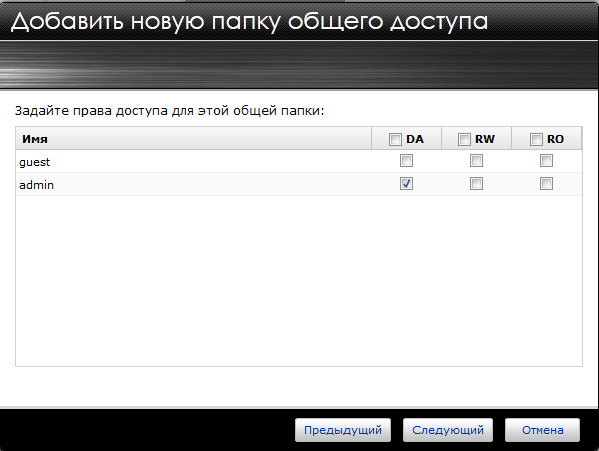This screenshot has height=451, width=599.
Task: Toggle the RW select-all checkbox in header
Action: coord(464,139)
